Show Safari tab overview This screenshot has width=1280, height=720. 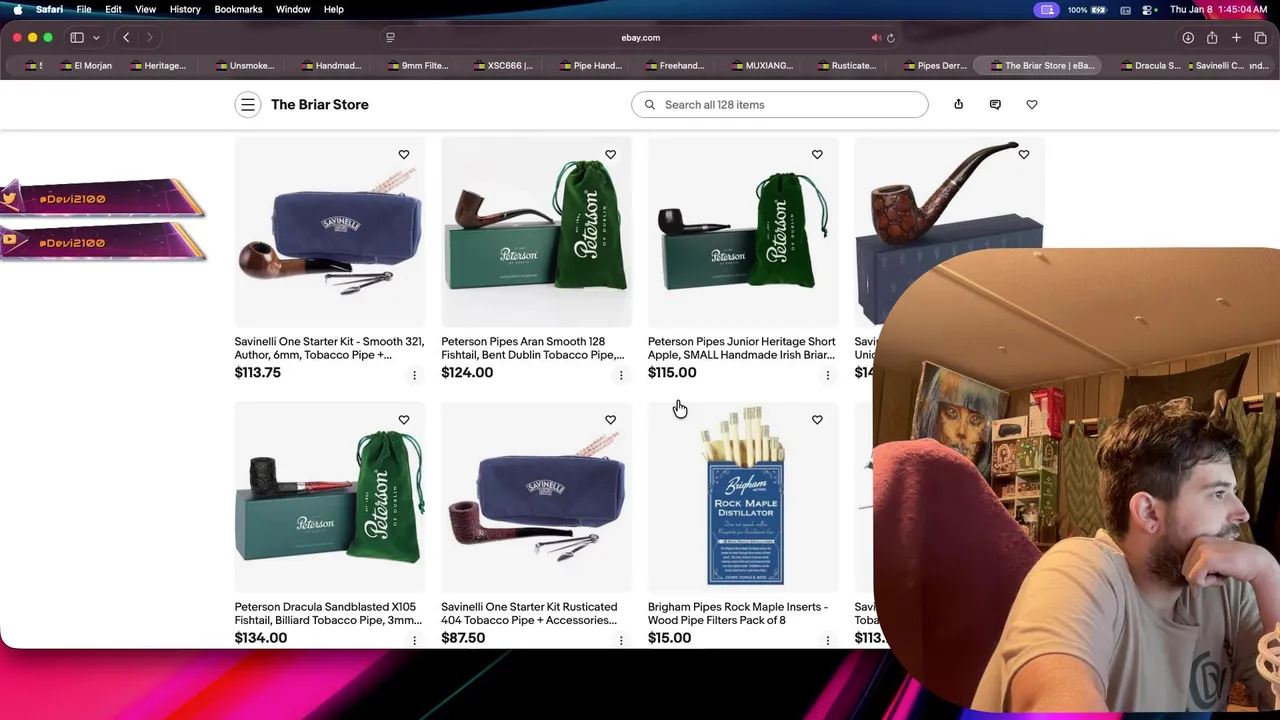1260,38
